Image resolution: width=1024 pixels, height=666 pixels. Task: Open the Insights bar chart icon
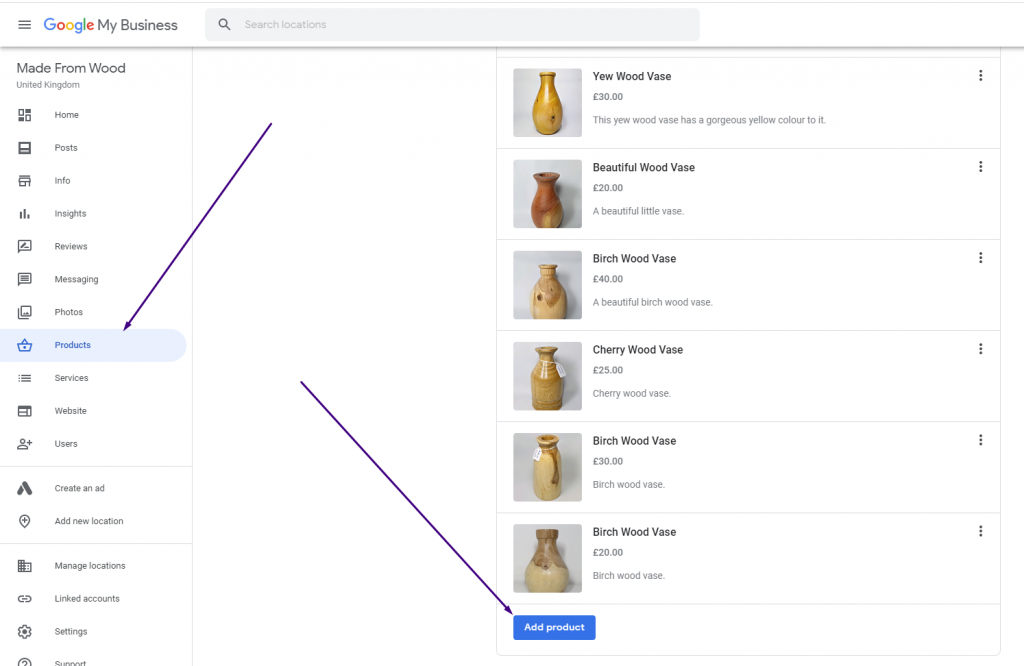(25, 214)
